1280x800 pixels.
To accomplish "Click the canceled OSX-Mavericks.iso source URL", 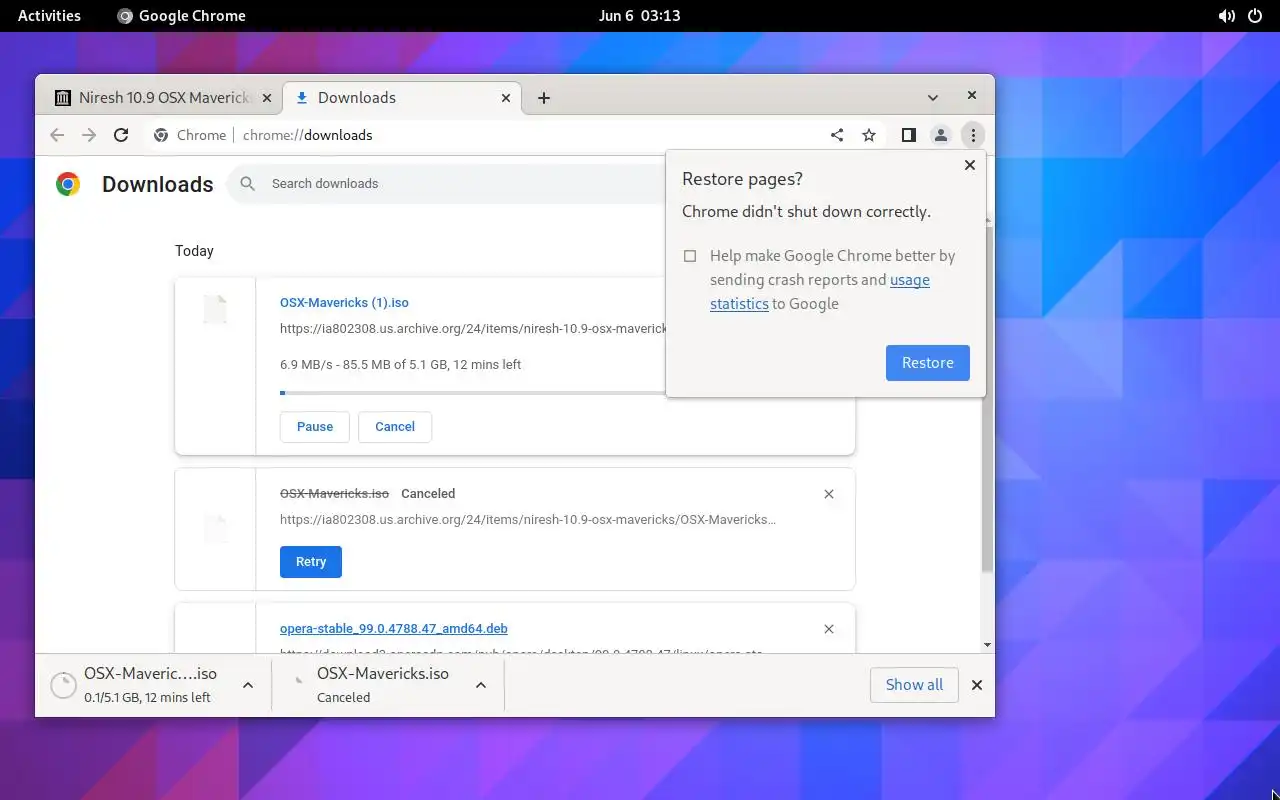I will tap(528, 520).
